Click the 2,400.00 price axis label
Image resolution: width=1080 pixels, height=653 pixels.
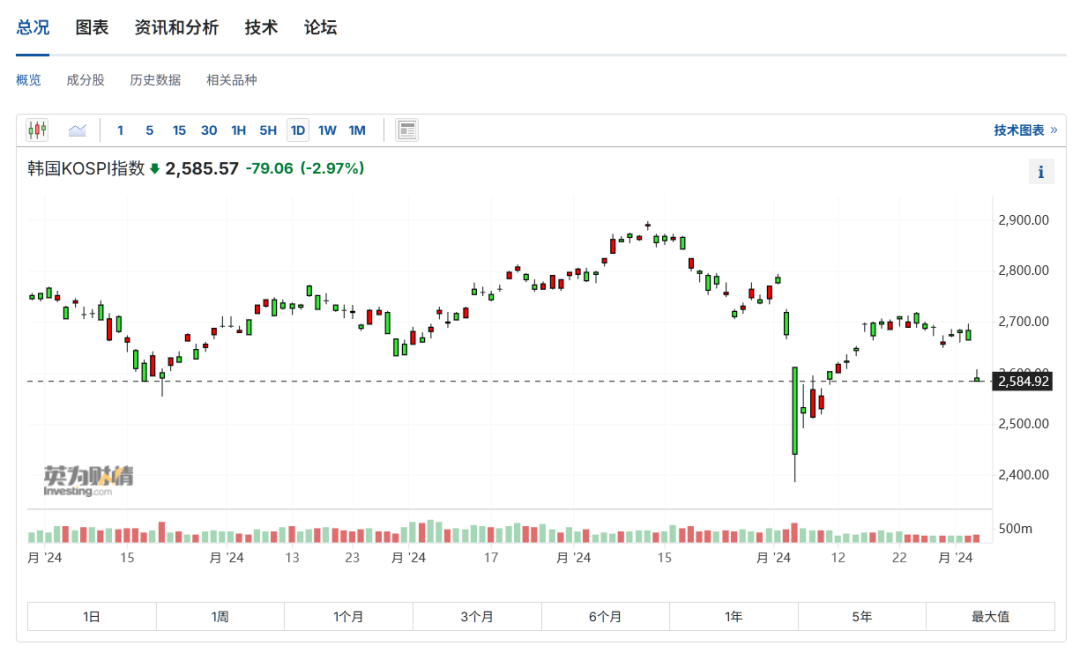(1024, 475)
